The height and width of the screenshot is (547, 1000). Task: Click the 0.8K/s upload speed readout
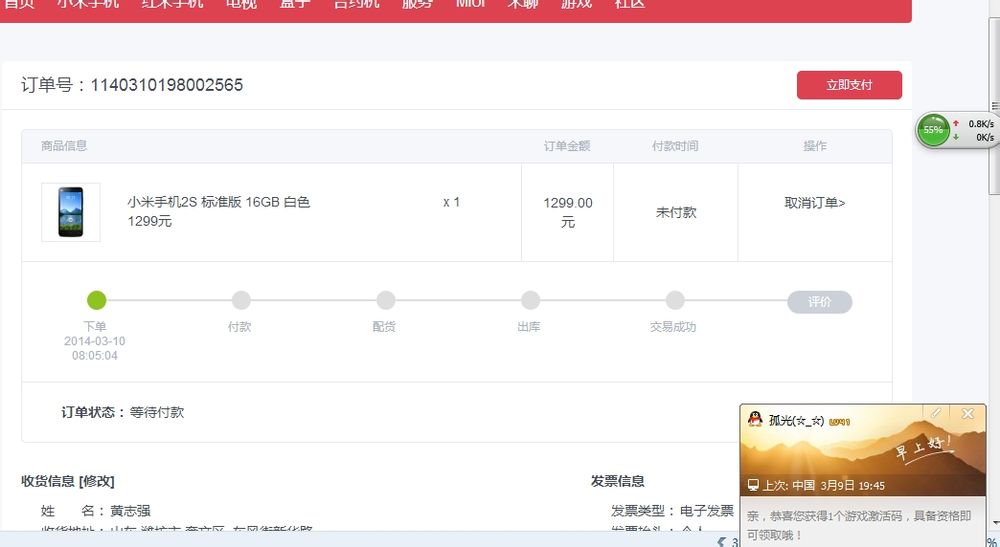(982, 124)
